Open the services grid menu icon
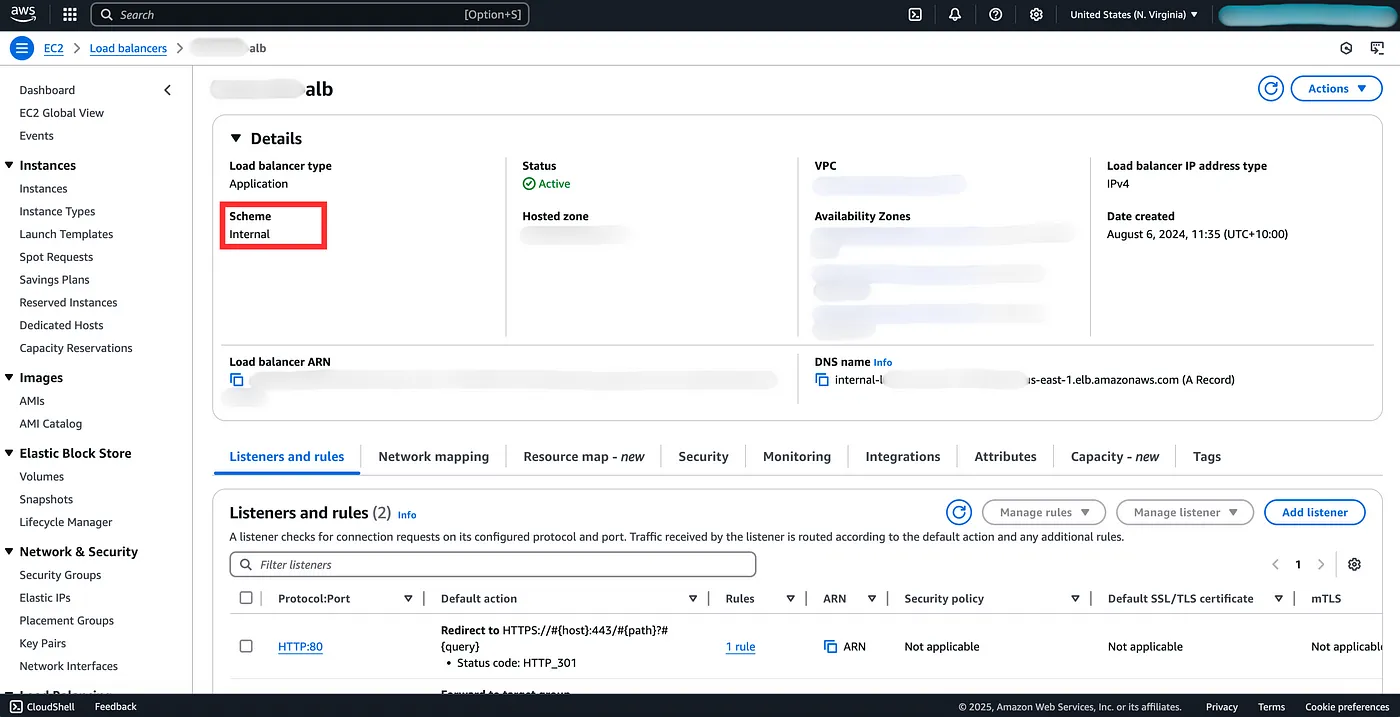This screenshot has width=1400, height=717. [x=70, y=15]
